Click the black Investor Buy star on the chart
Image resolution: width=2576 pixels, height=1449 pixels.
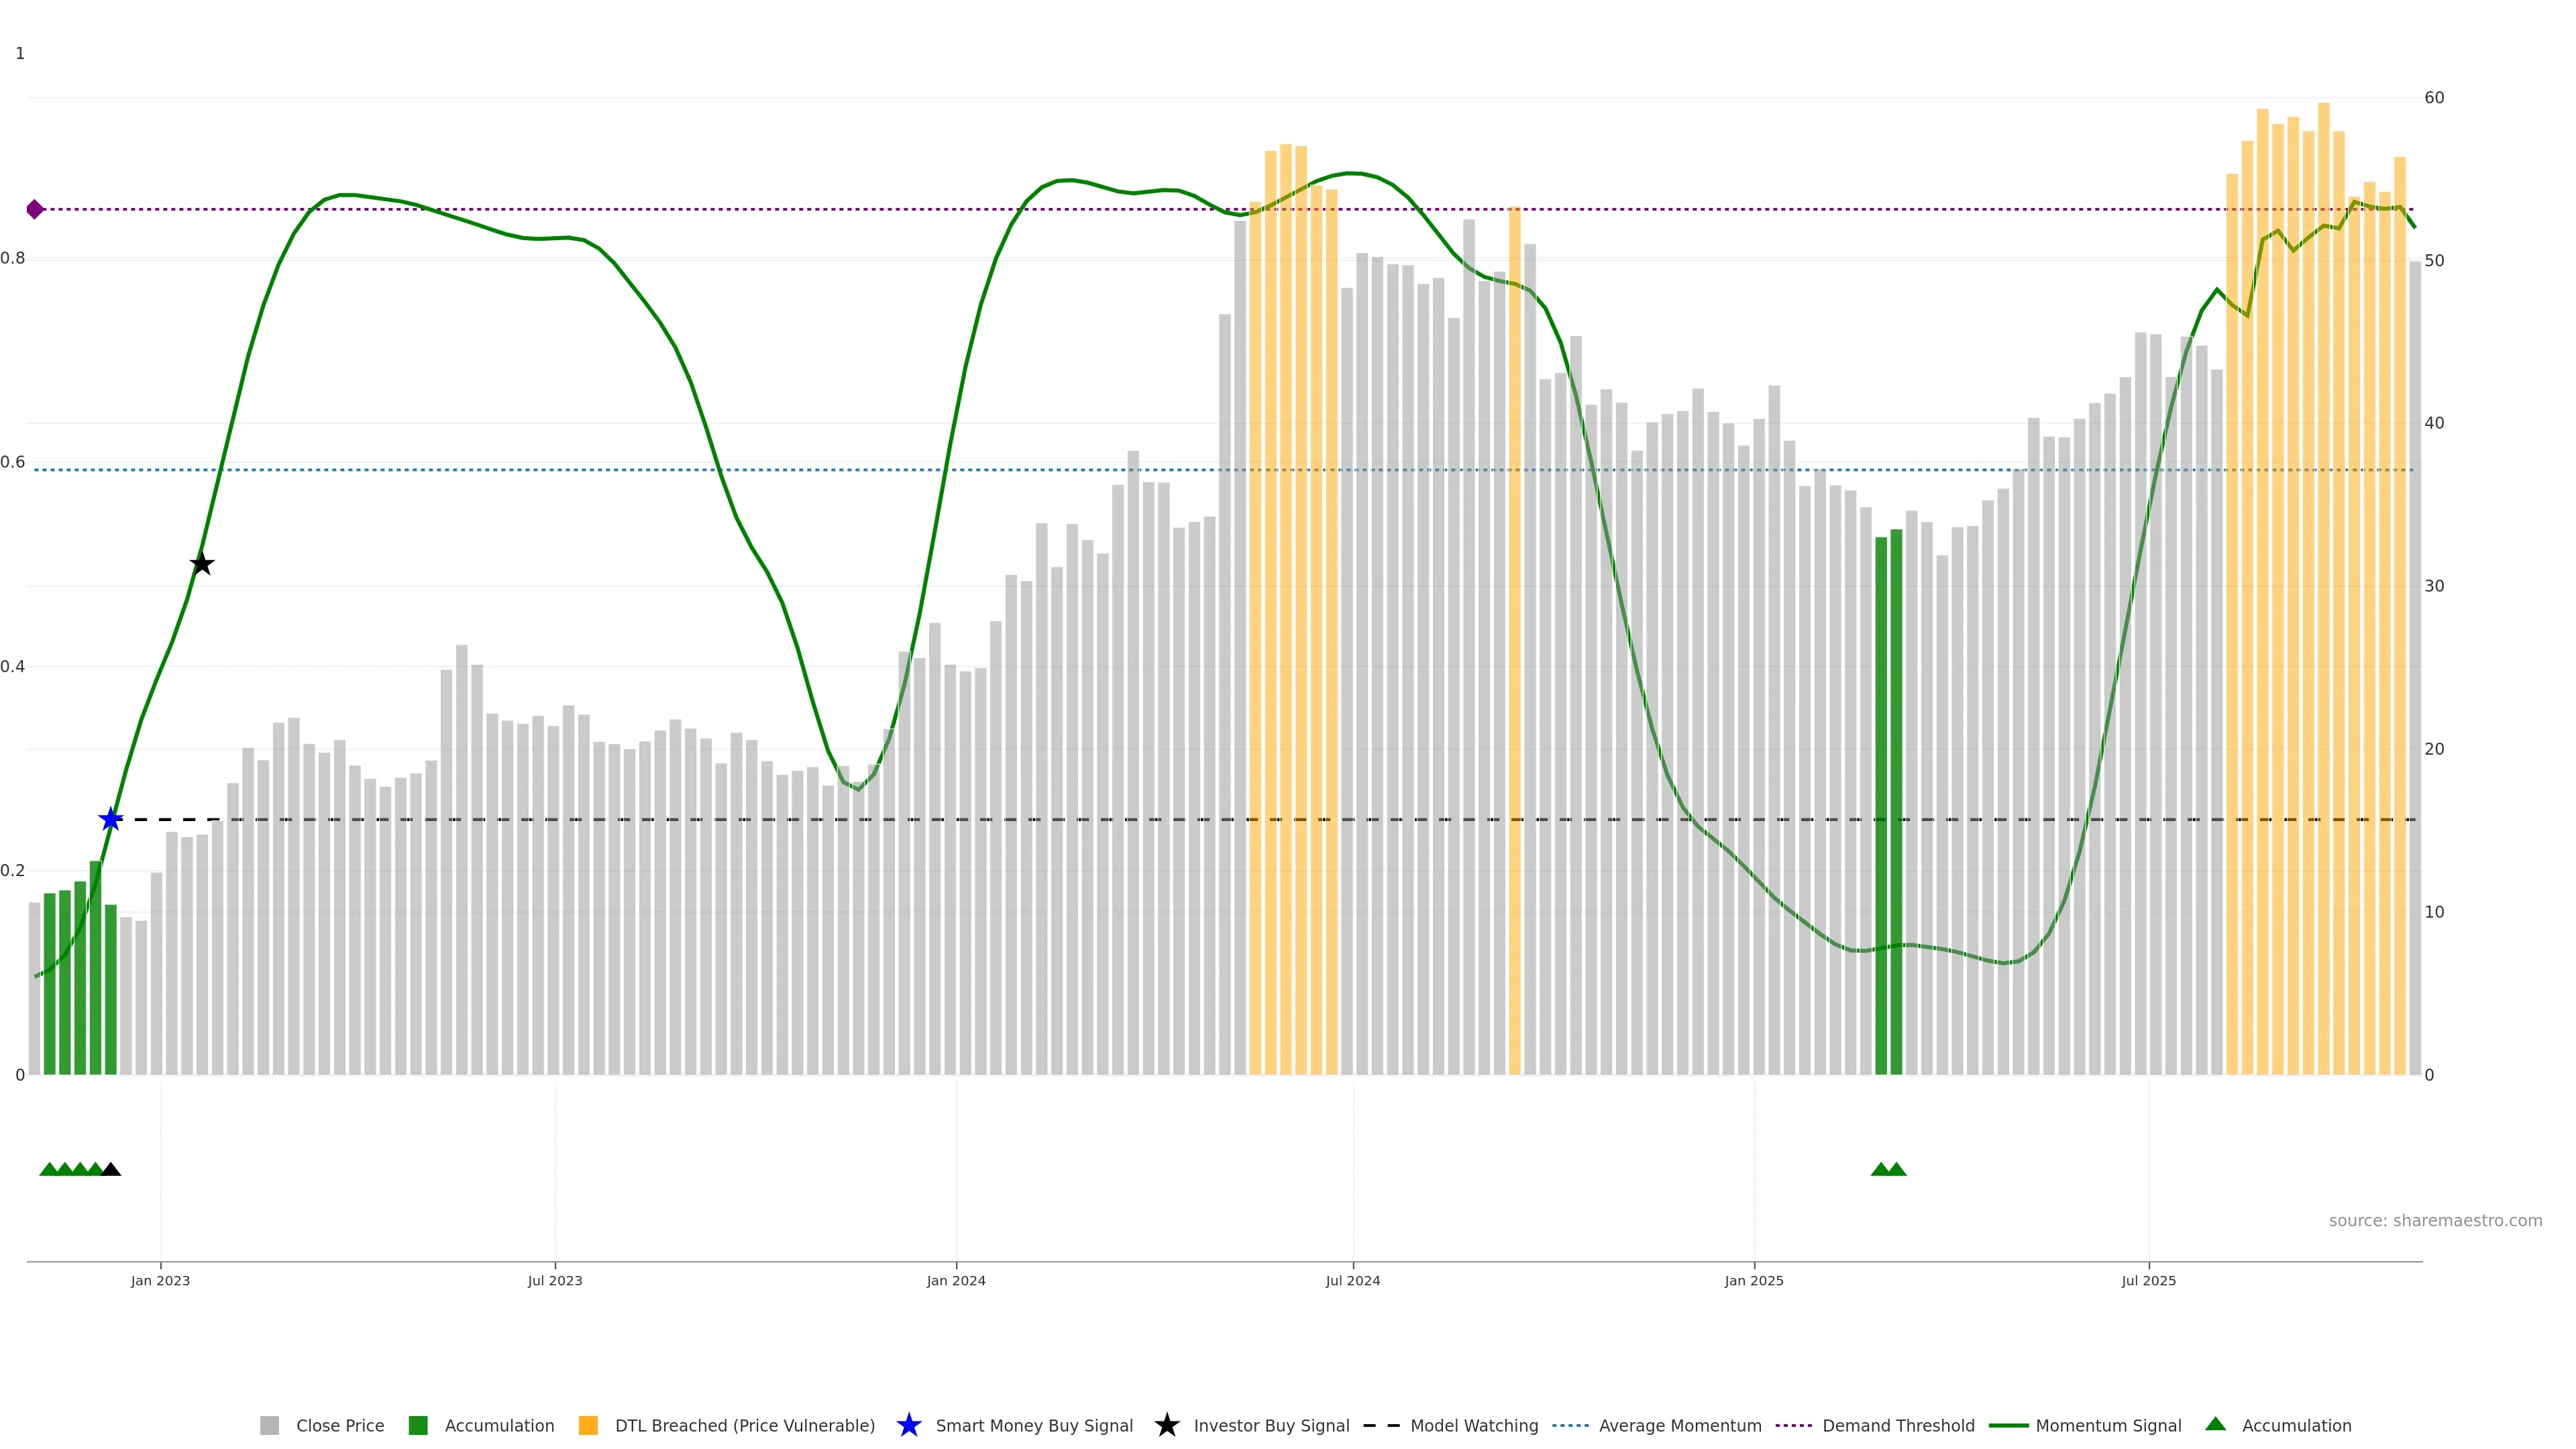(x=202, y=564)
